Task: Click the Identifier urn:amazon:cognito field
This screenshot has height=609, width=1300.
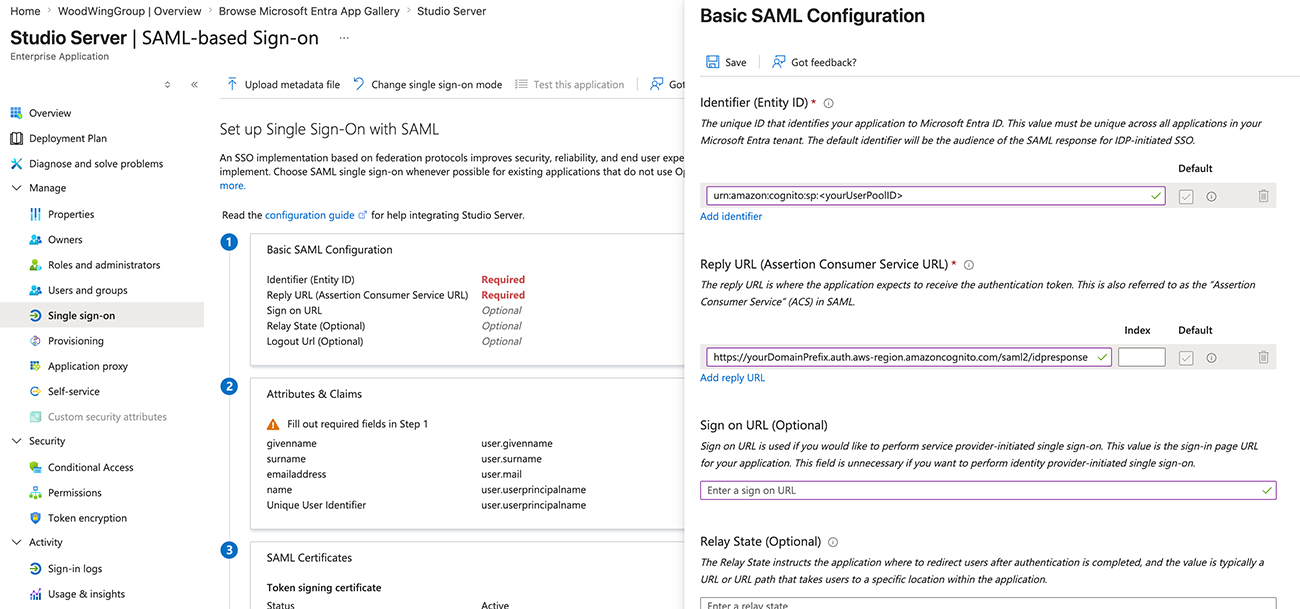Action: coord(935,196)
